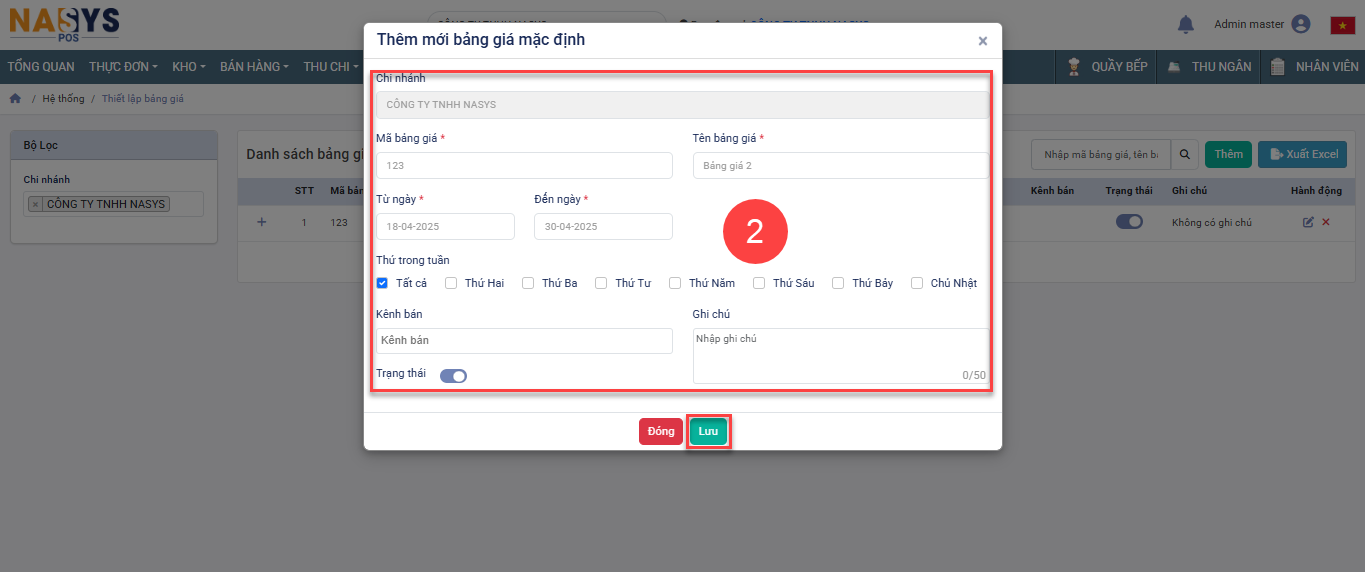Image resolution: width=1365 pixels, height=572 pixels.
Task: Focus the price list search box
Action: pos(1101,154)
